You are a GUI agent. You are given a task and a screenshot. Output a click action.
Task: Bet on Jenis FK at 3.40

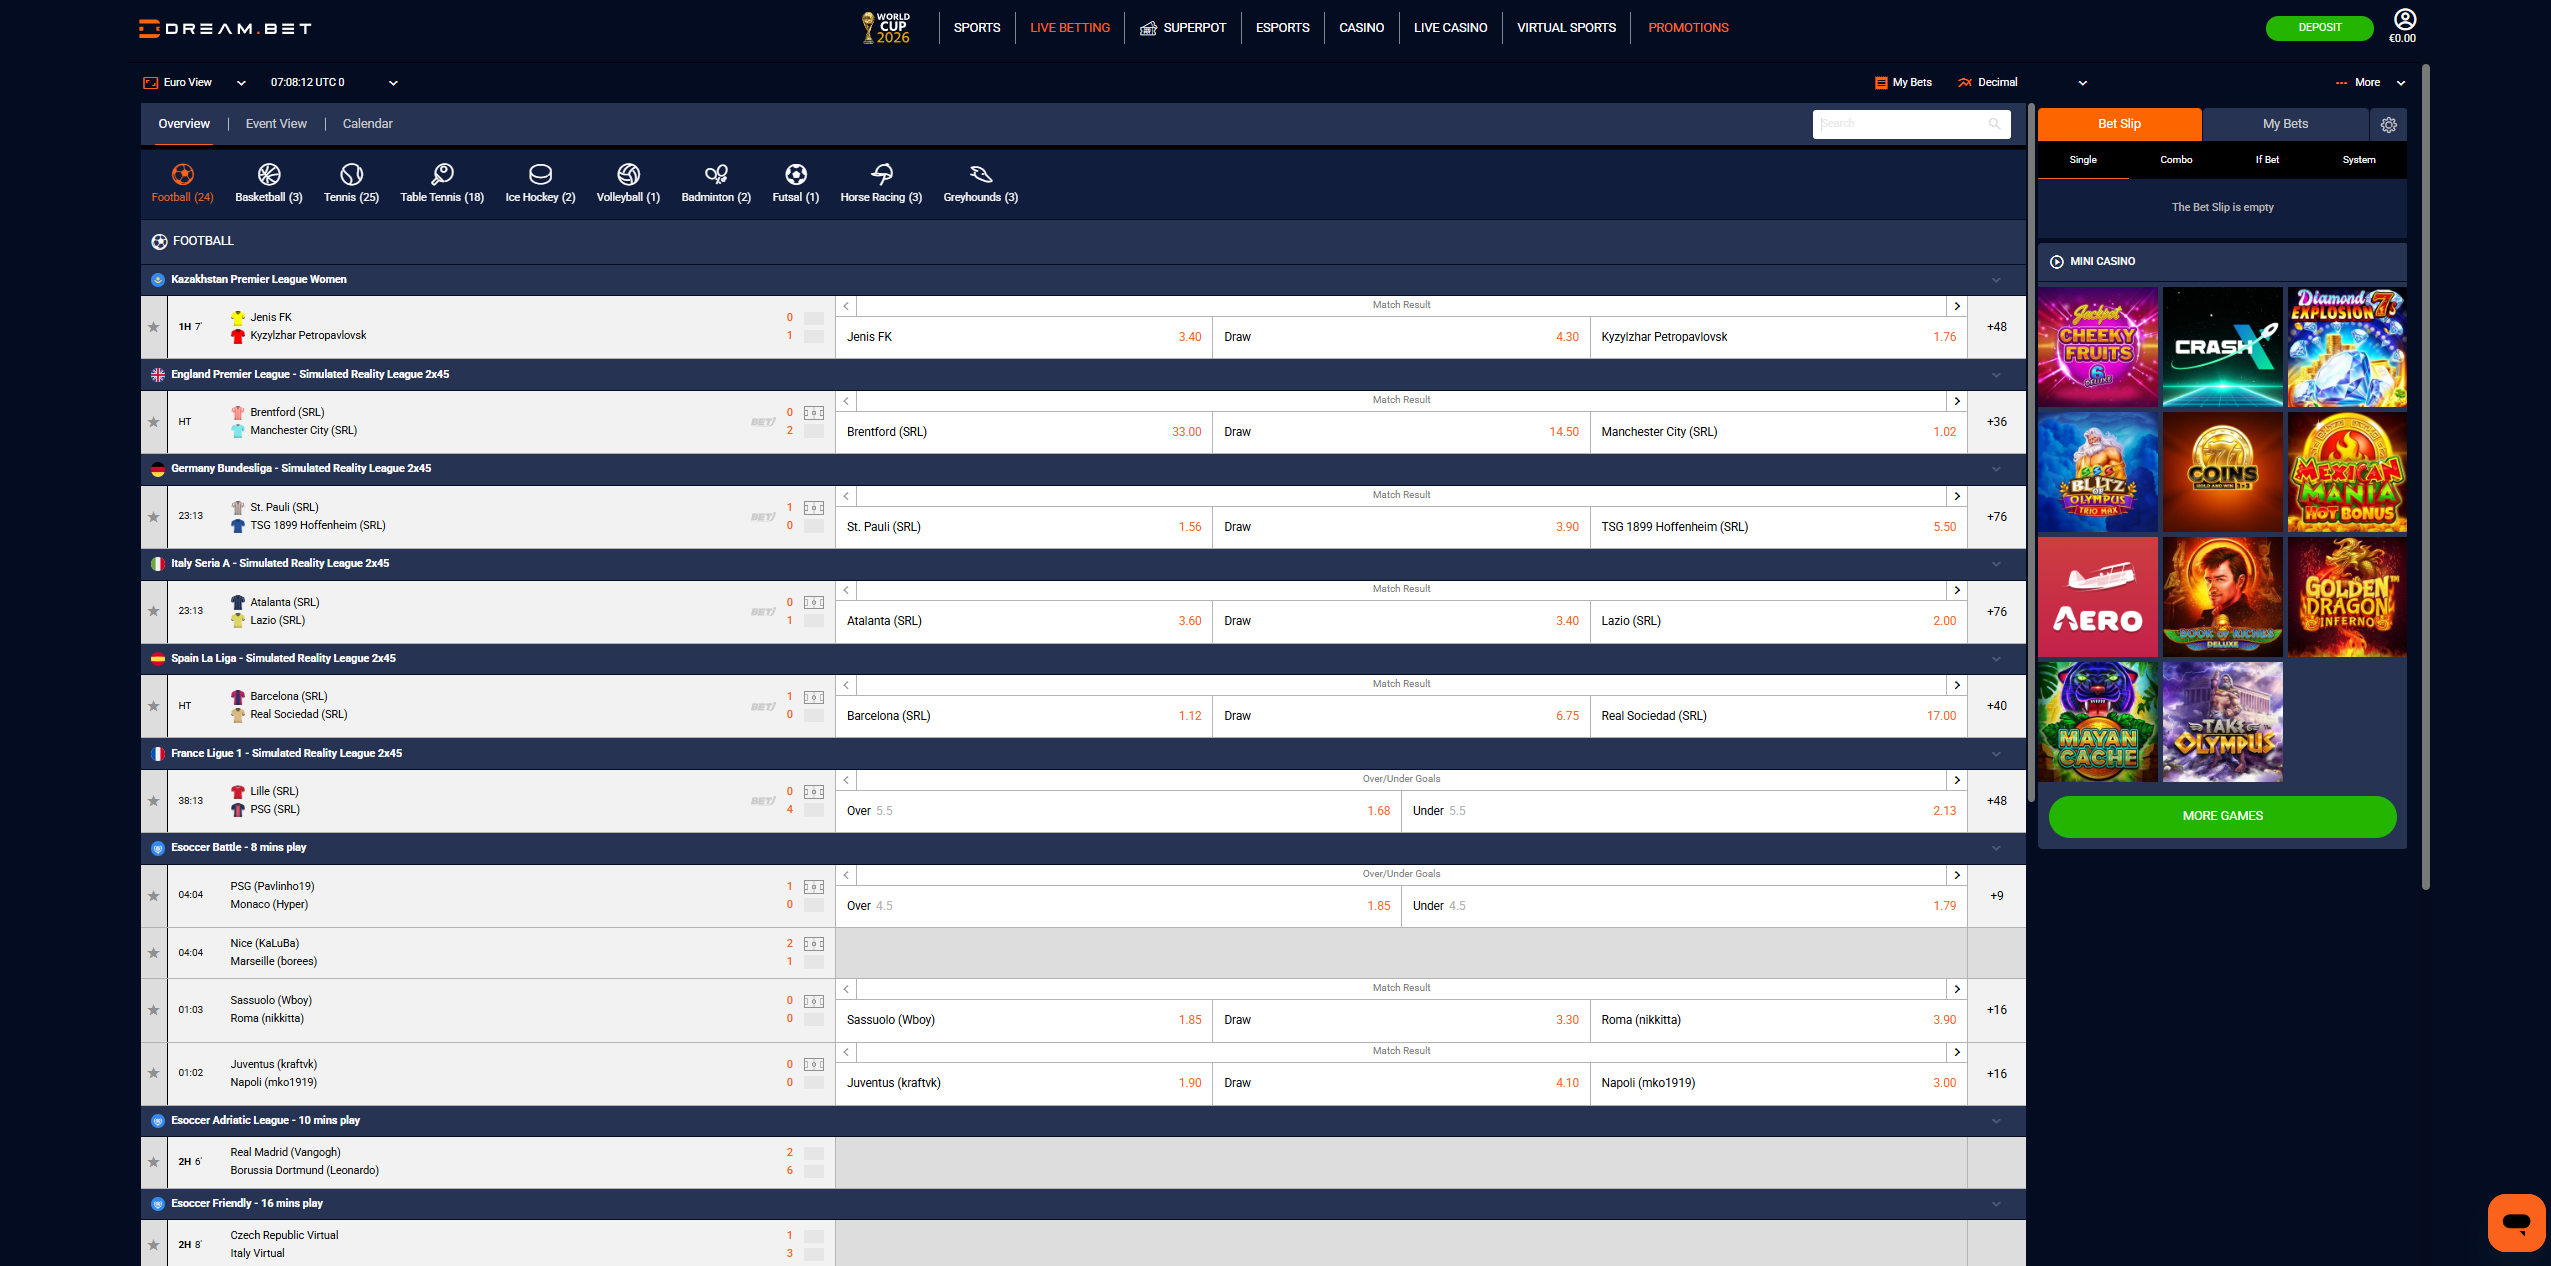[x=1024, y=337]
